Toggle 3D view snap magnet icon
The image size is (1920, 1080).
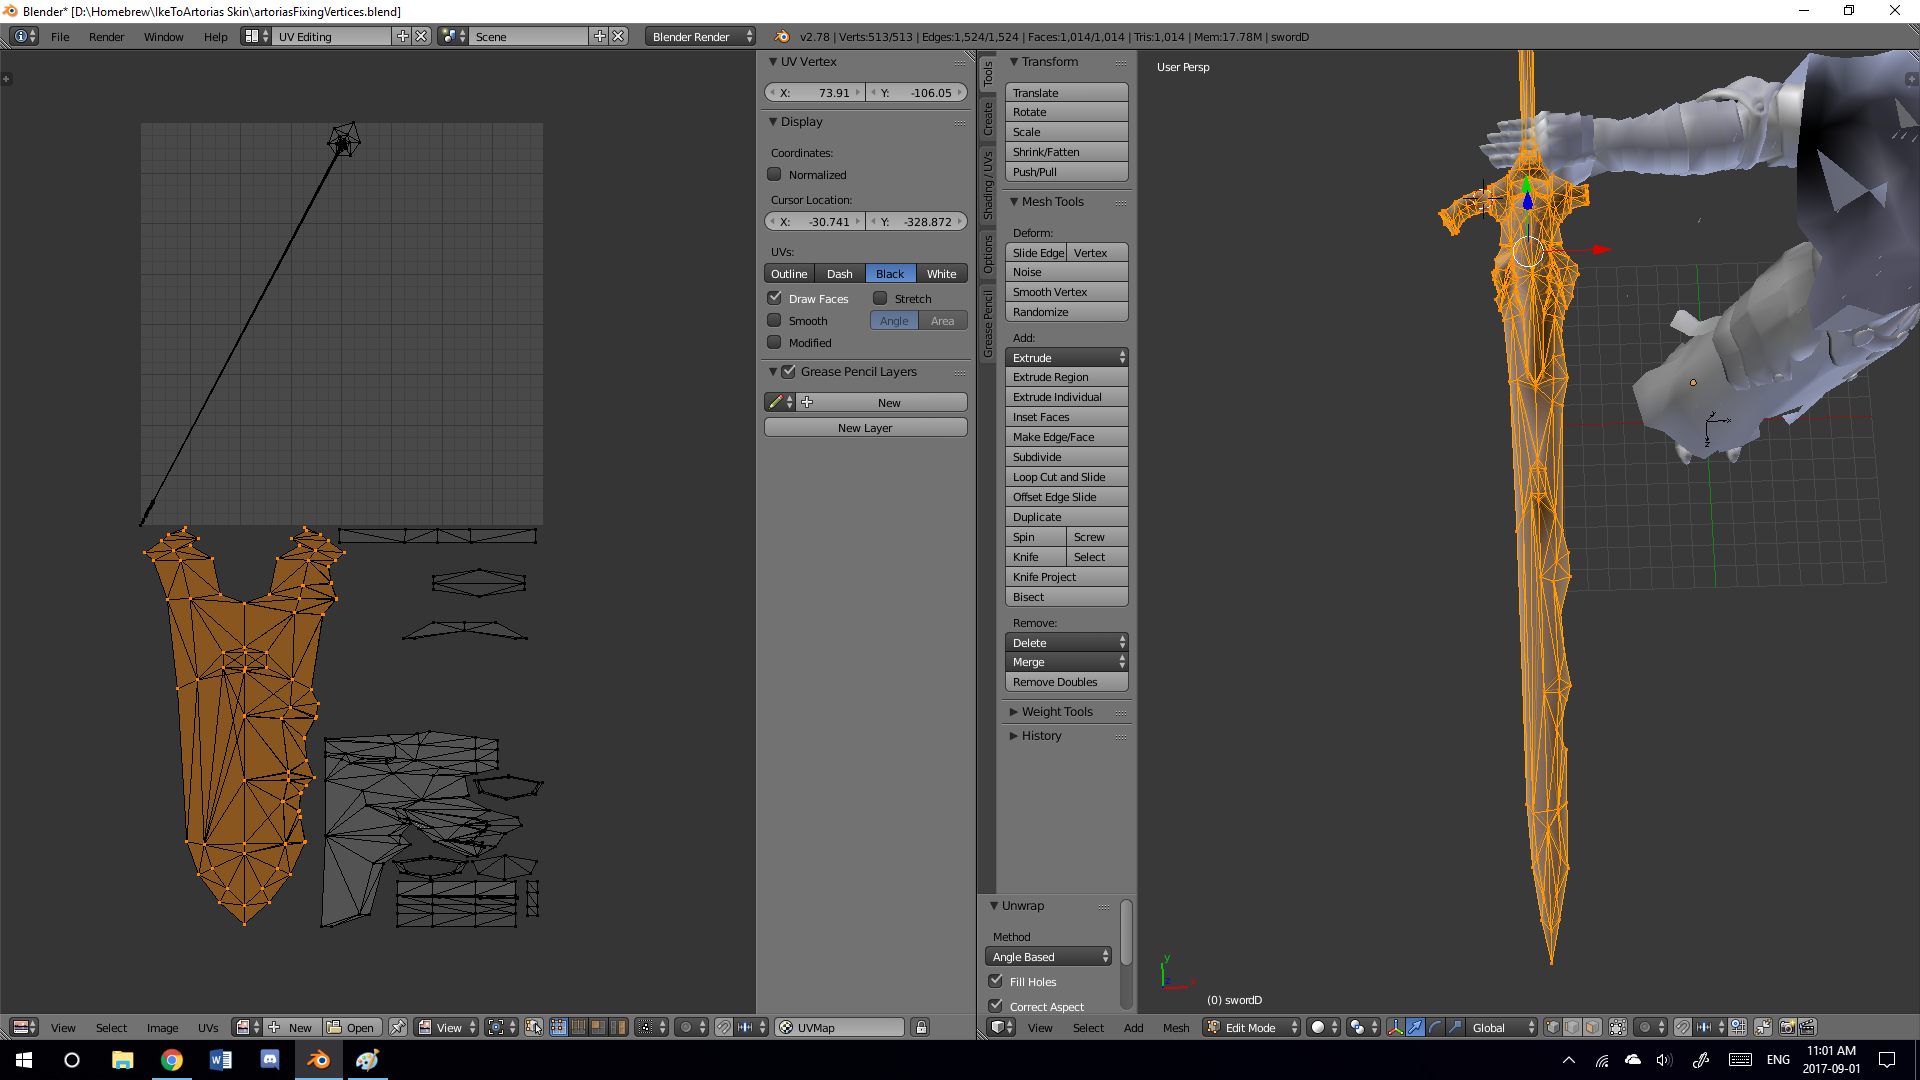(x=1683, y=1027)
